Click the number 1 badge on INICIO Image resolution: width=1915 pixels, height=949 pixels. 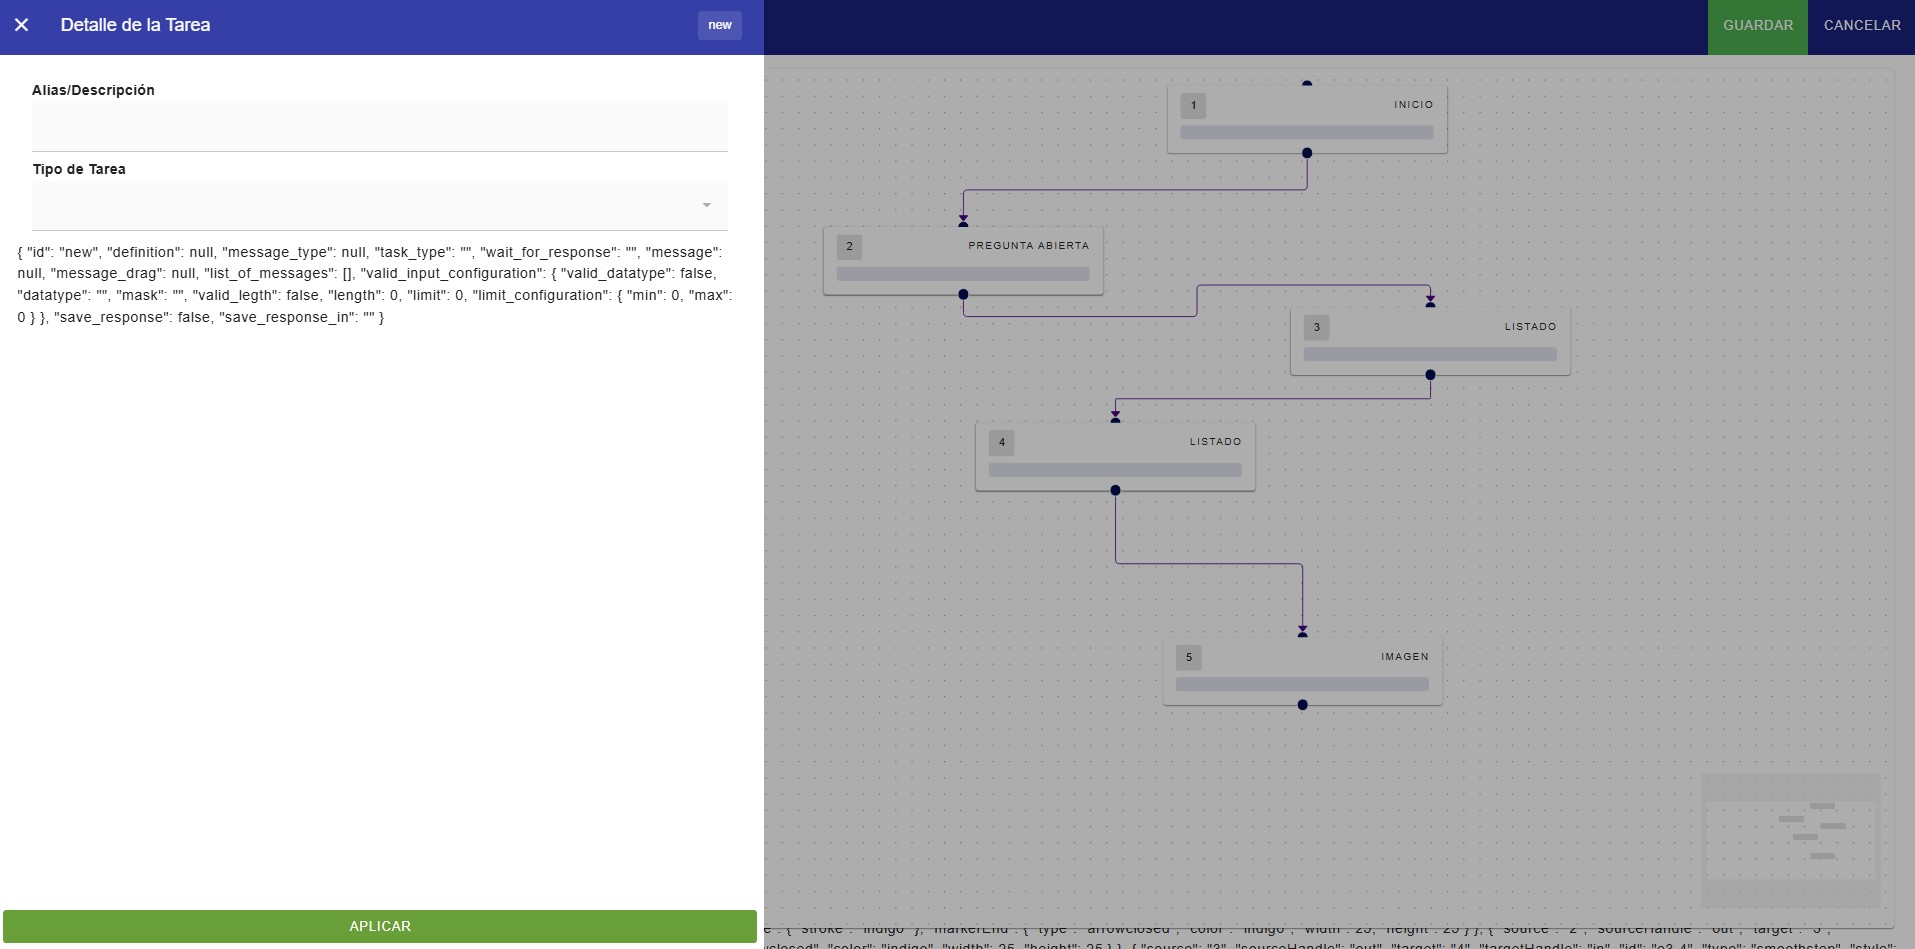[1193, 106]
